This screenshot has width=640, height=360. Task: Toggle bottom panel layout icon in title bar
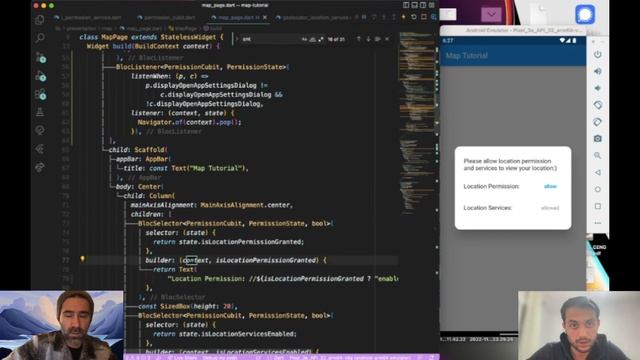414,5
